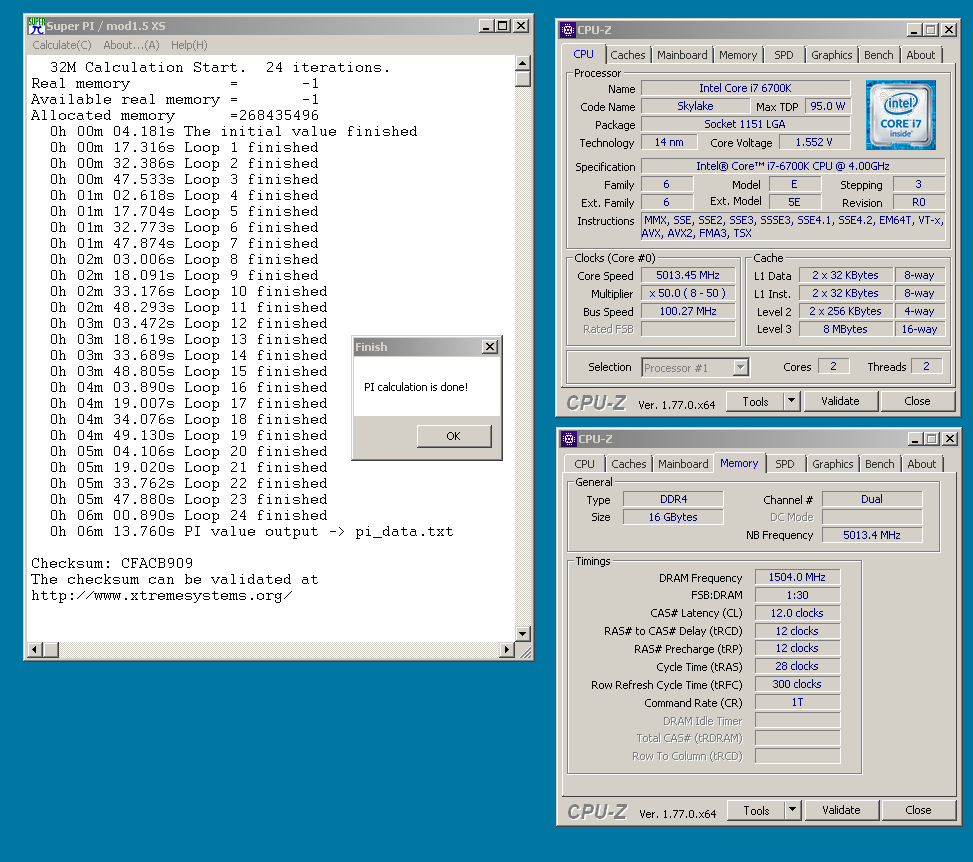The width and height of the screenshot is (973, 862).
Task: Click the FSB:DRAM ratio value 1:30
Action: [797, 595]
